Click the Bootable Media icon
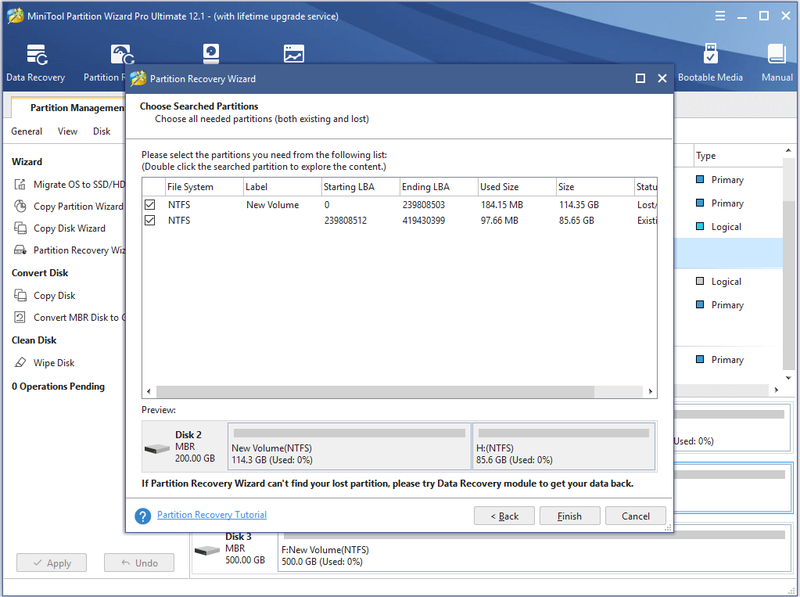The image size is (800, 597). [710, 54]
